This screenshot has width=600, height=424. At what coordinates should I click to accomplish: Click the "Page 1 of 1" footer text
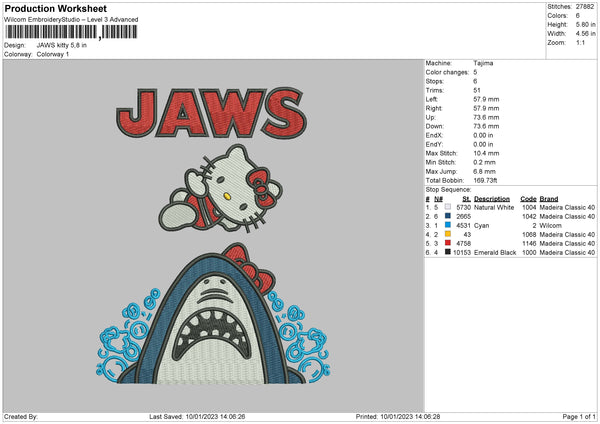coord(579,416)
